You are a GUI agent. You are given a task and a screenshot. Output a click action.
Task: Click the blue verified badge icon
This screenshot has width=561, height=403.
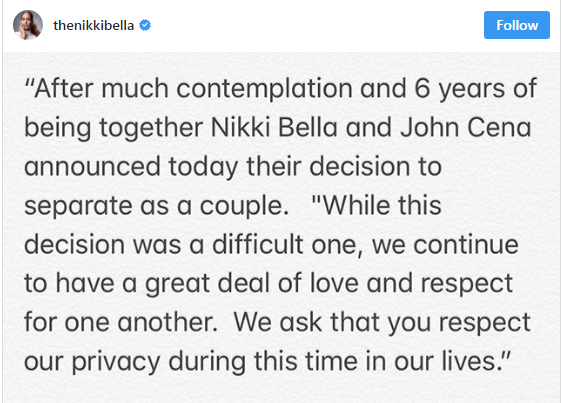[145, 25]
